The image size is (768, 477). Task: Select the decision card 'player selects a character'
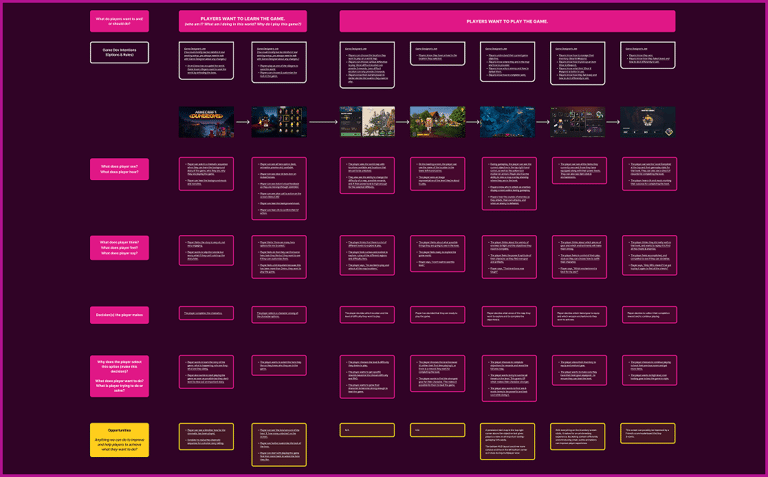coord(279,315)
